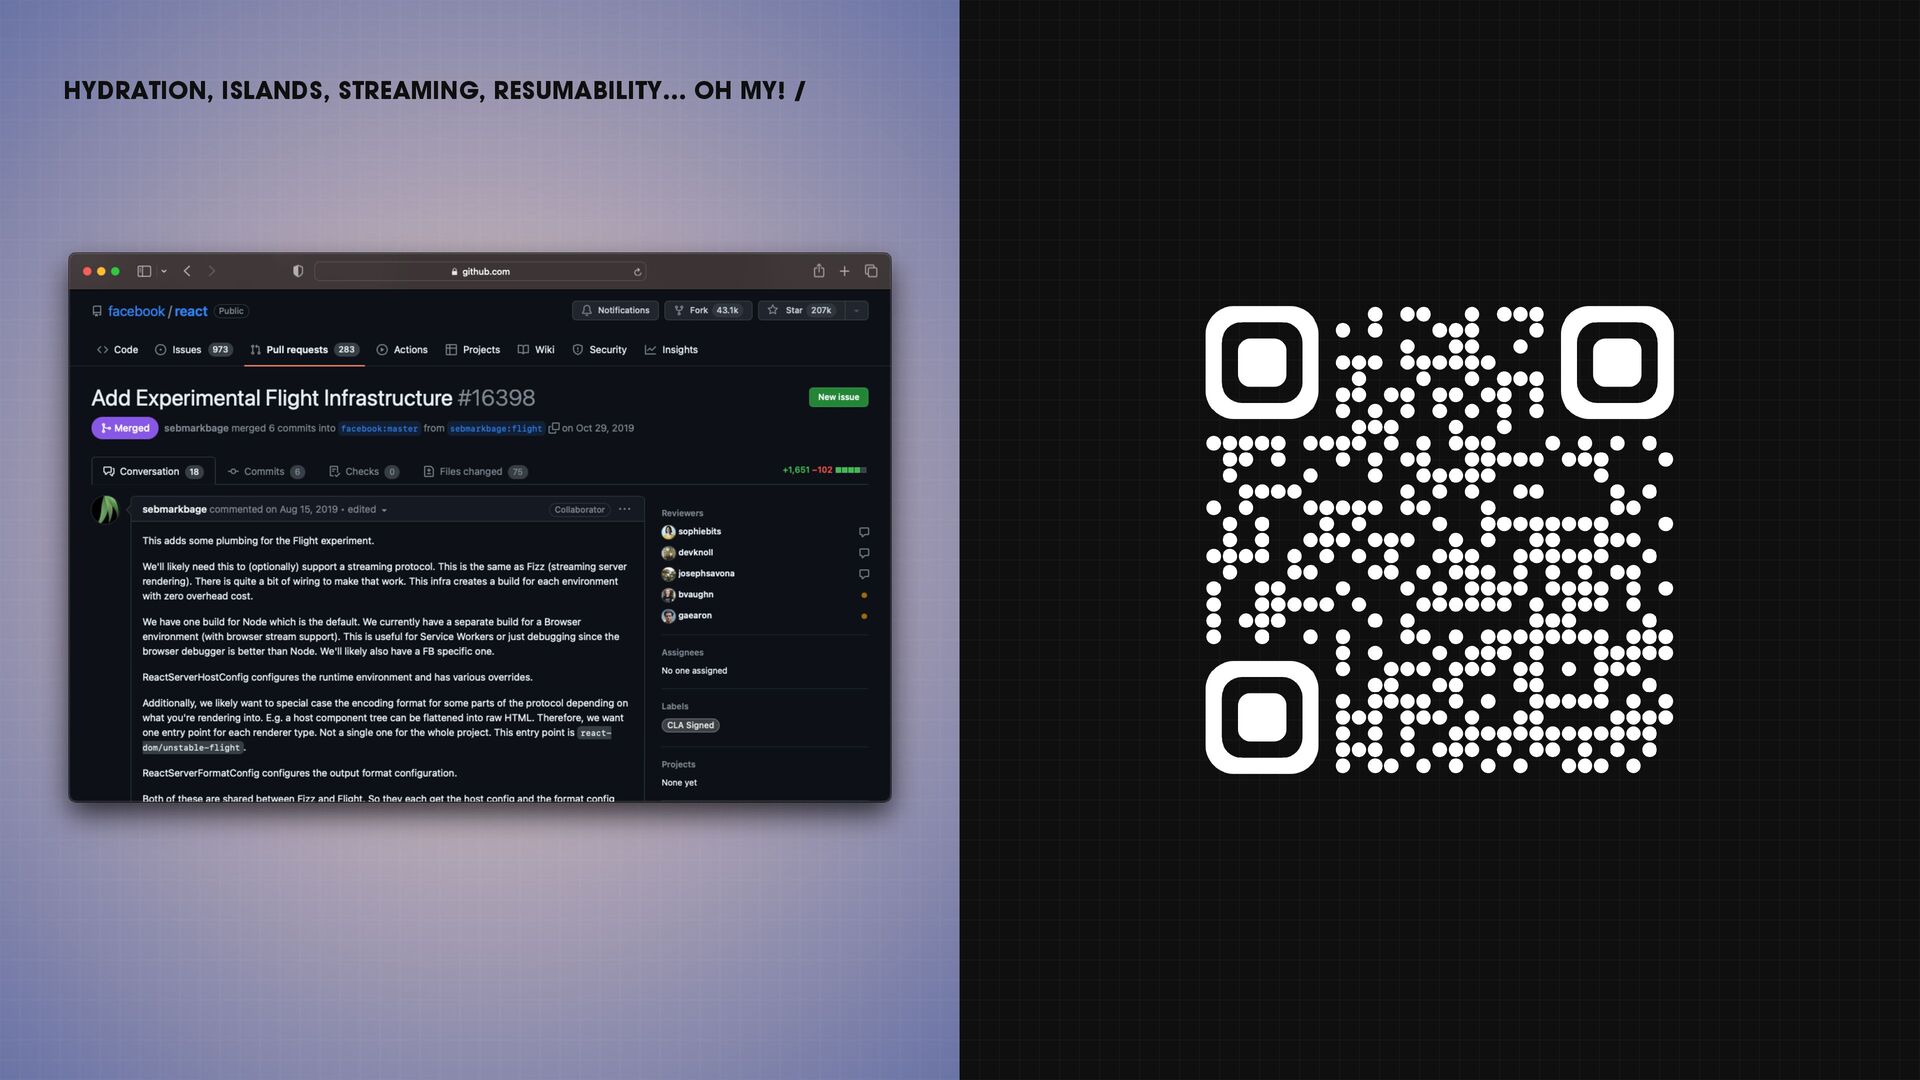
Task: Copy the sebmarkbage:flight branch name icon
Action: (x=554, y=428)
